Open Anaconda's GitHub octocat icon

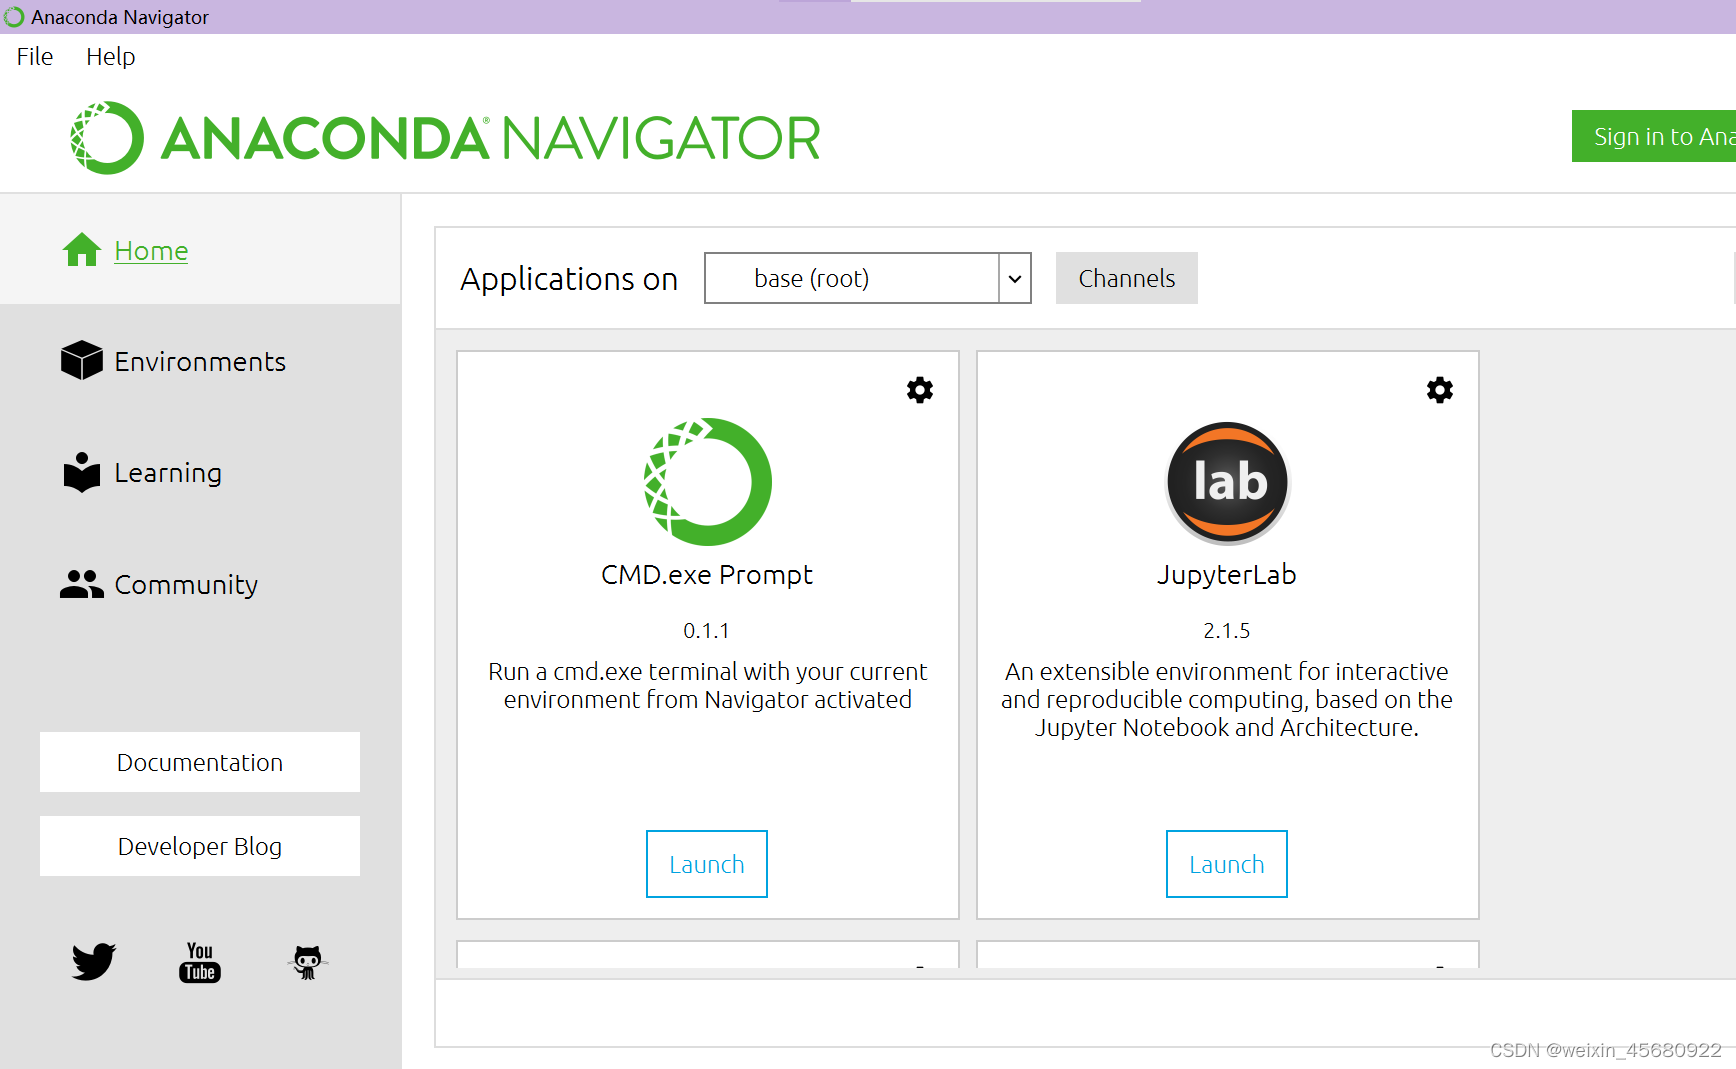coord(308,962)
